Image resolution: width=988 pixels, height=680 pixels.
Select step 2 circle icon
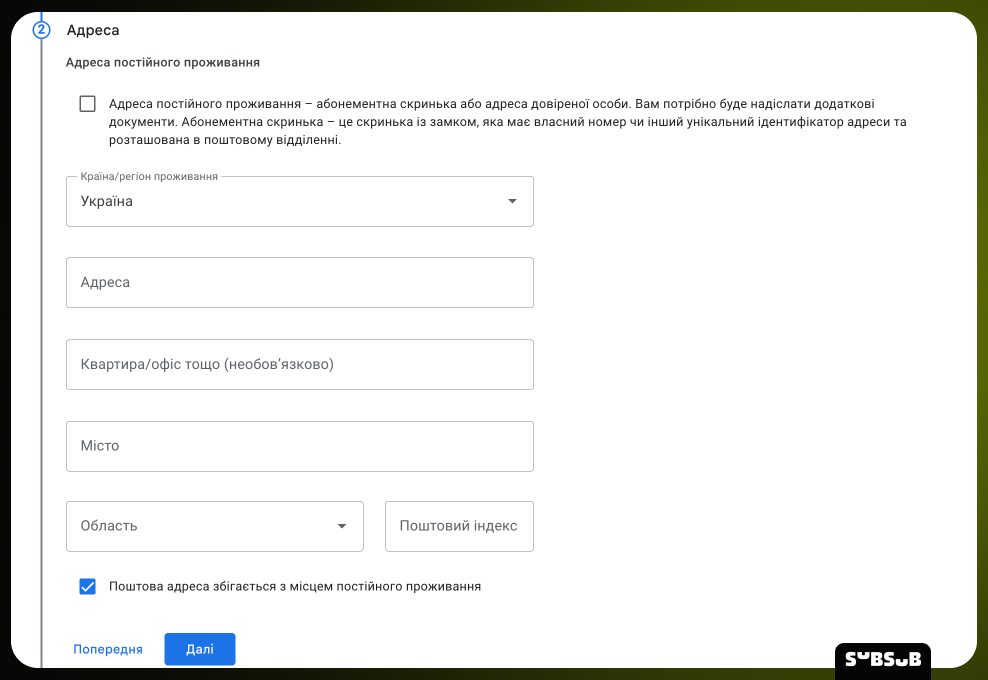pyautogui.click(x=42, y=30)
